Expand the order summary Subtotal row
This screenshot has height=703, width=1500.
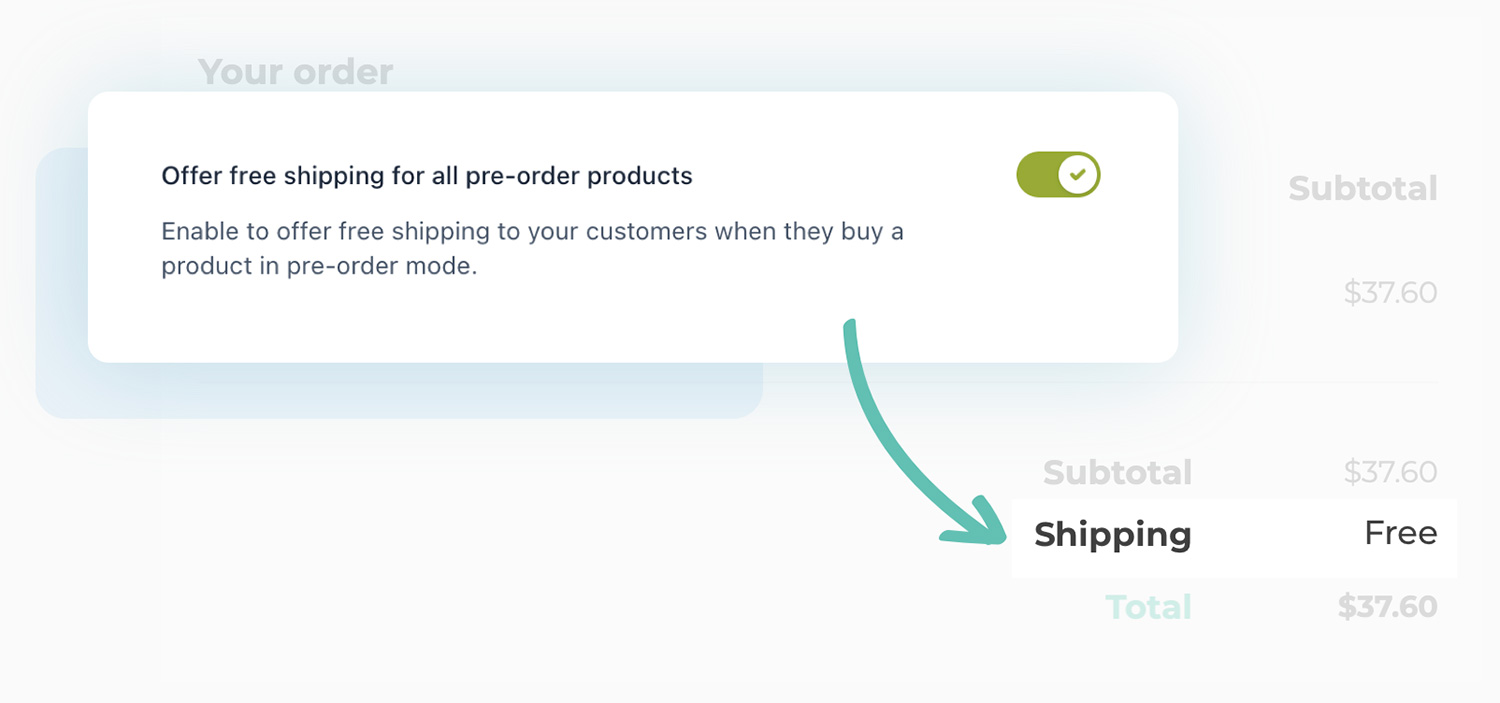click(x=1117, y=472)
